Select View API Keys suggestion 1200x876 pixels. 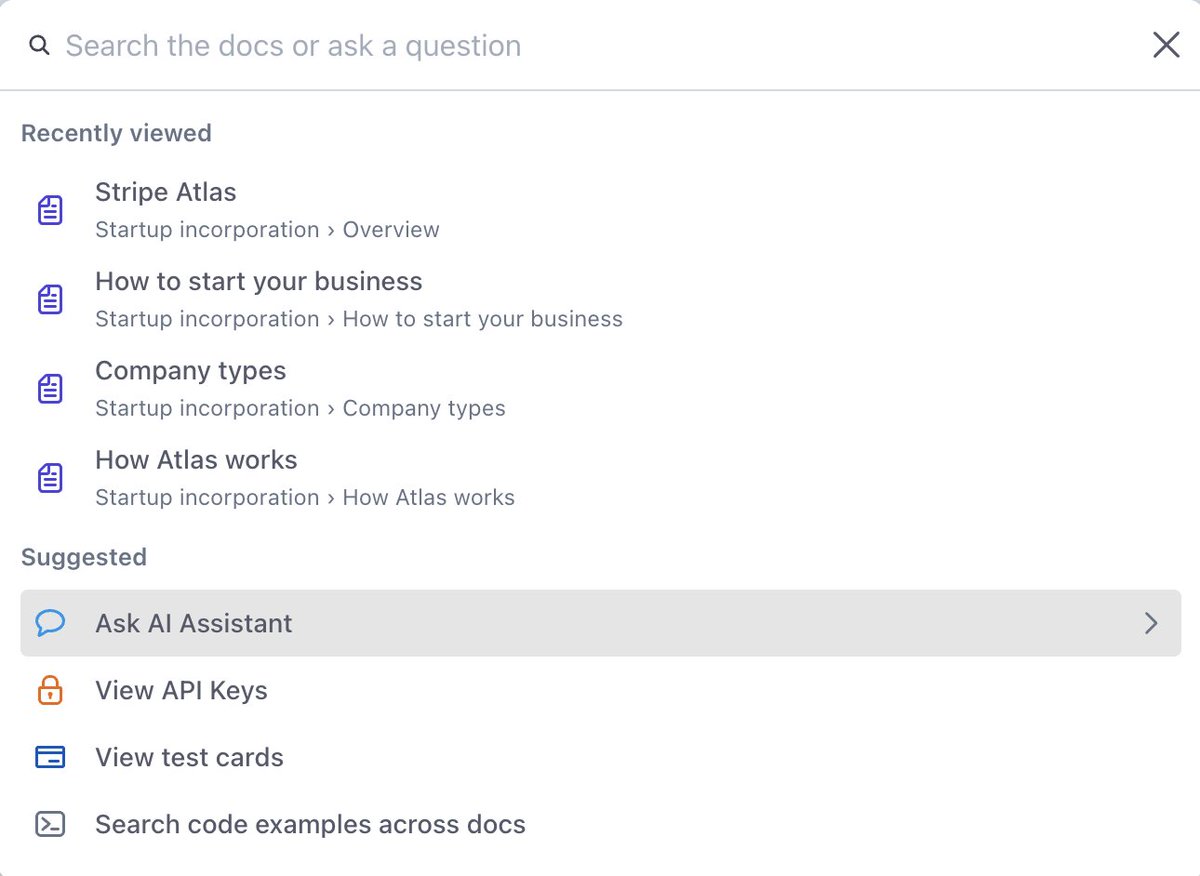click(x=600, y=690)
